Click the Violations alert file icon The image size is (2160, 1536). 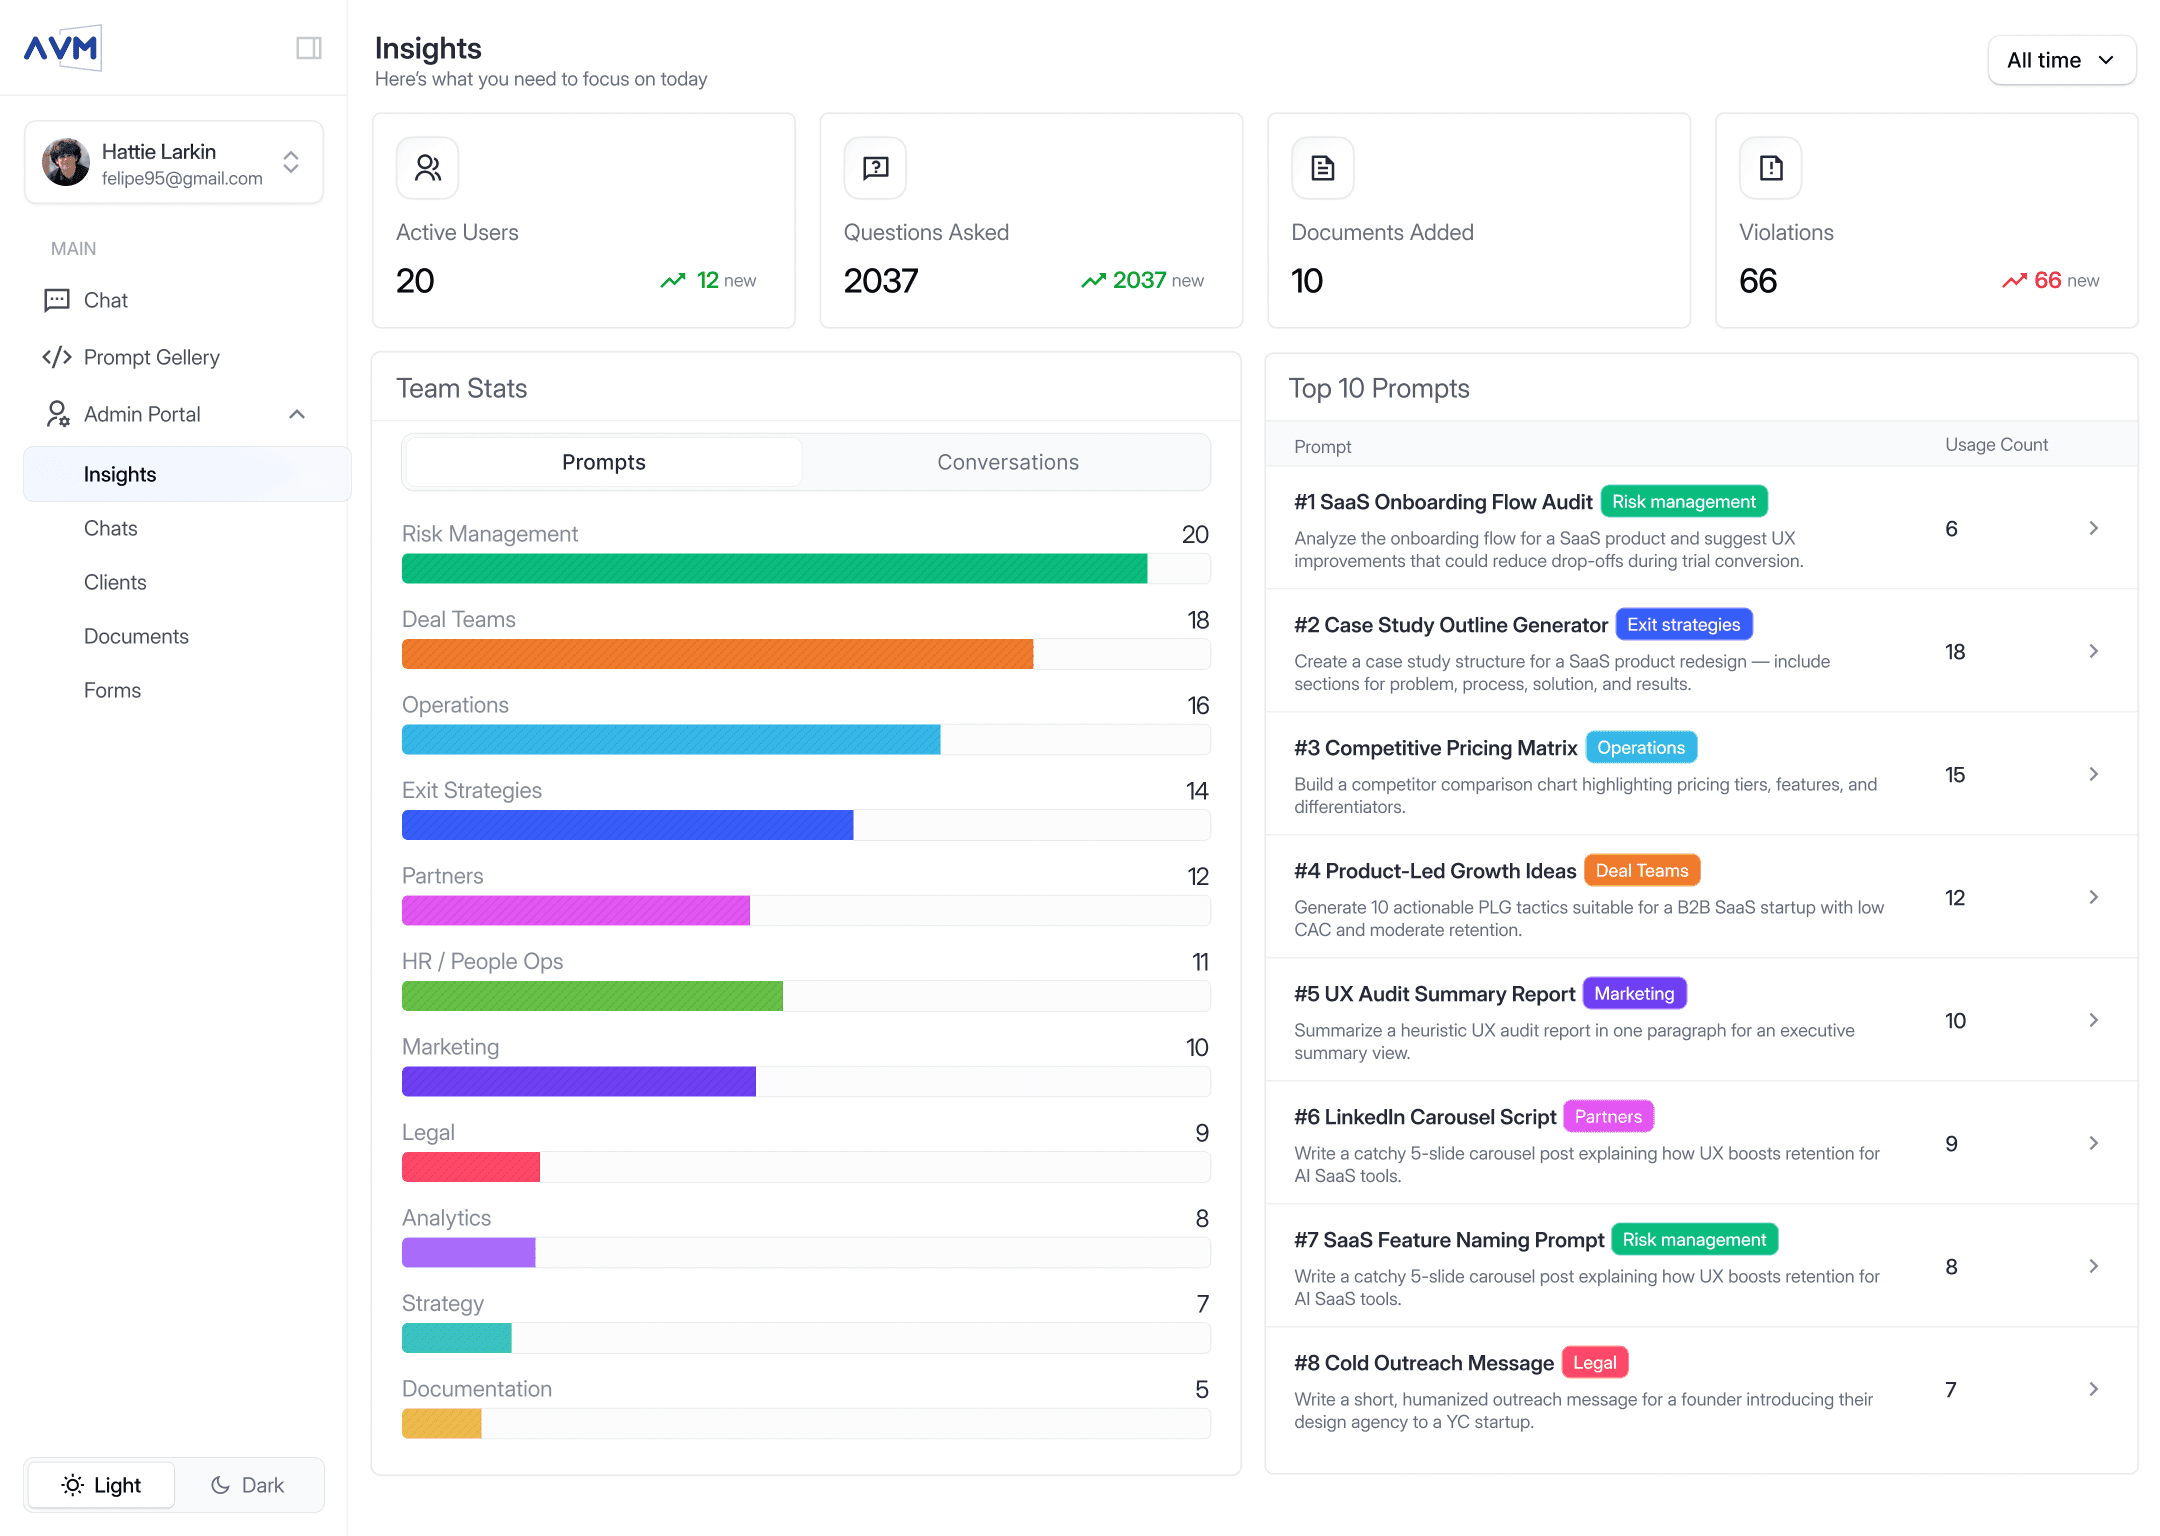click(x=1770, y=168)
